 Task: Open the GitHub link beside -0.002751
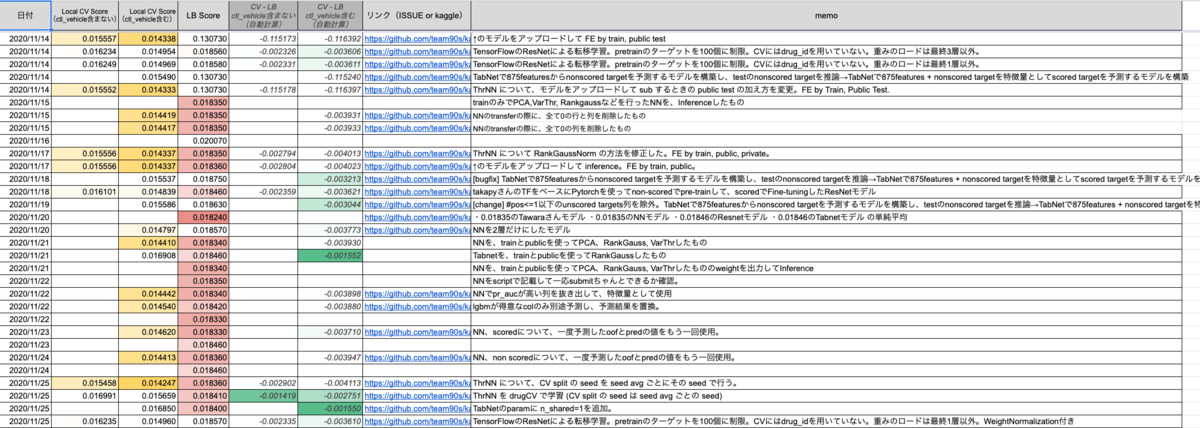click(415, 397)
